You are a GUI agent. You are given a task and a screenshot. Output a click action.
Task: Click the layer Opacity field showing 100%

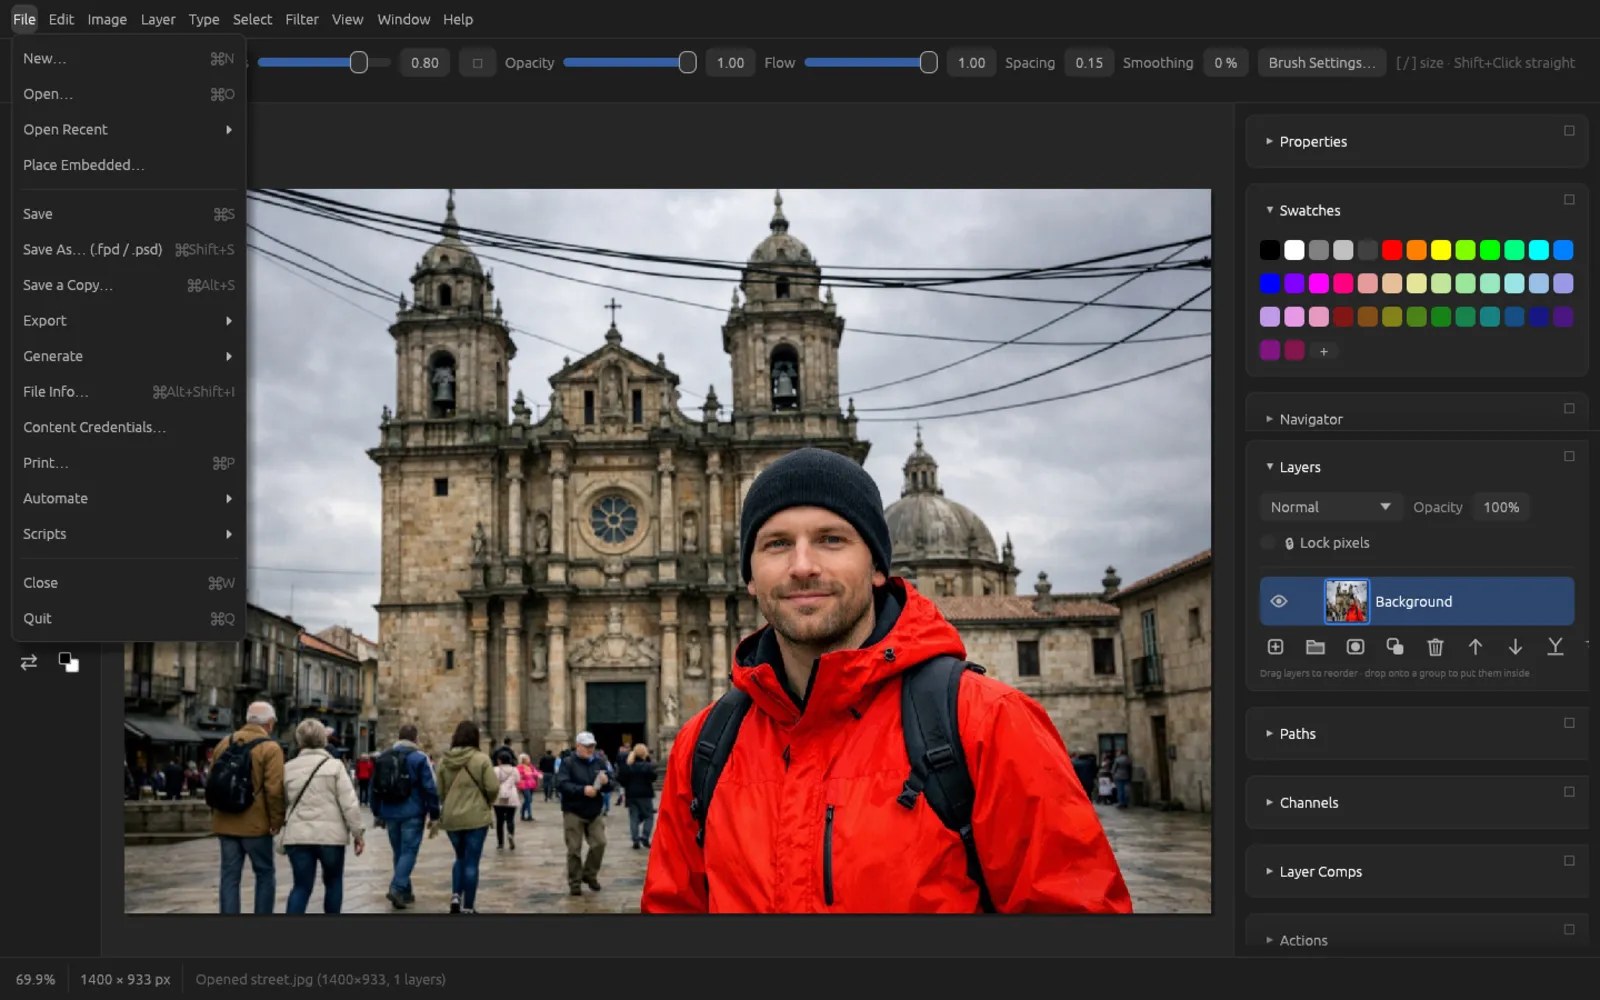pos(1501,507)
